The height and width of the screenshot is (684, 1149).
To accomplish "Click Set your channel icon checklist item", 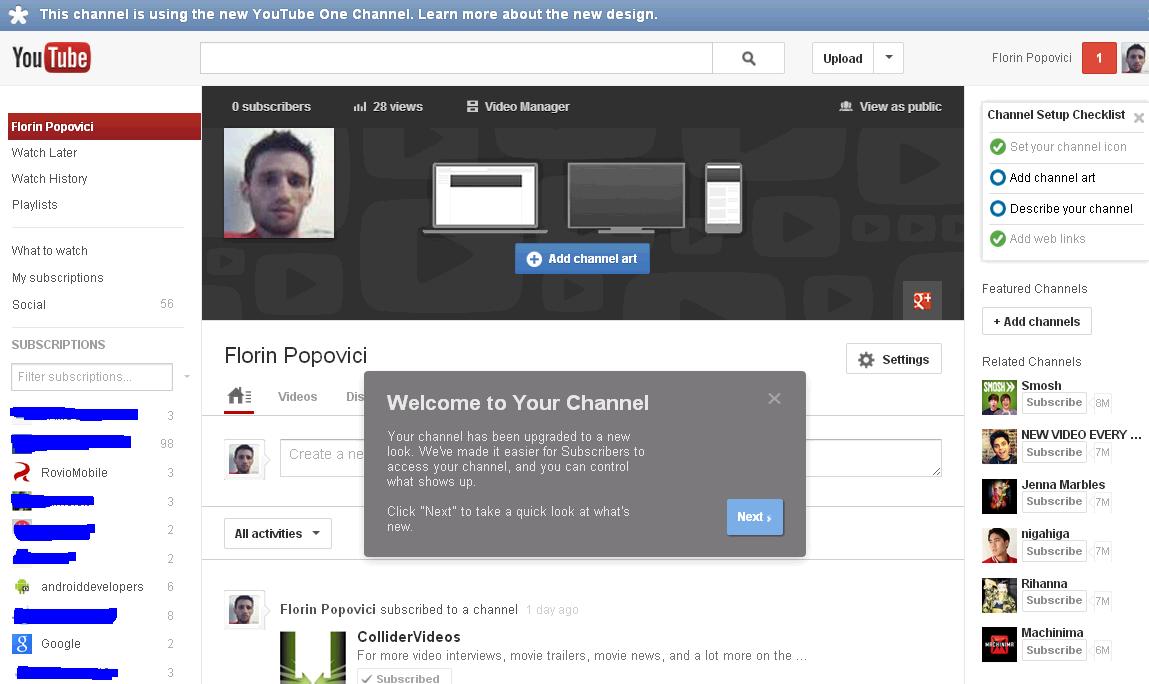I will click(x=1058, y=147).
